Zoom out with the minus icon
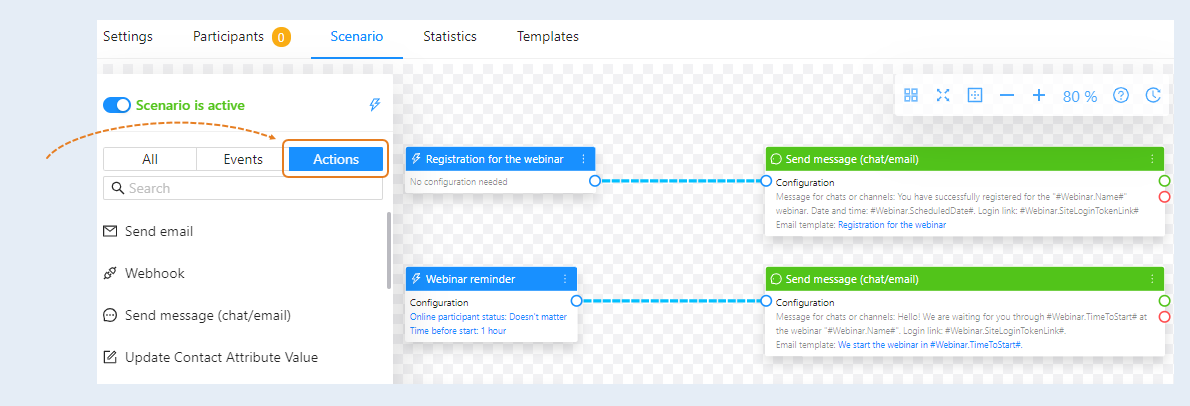The width and height of the screenshot is (1190, 406). pyautogui.click(x=1007, y=95)
